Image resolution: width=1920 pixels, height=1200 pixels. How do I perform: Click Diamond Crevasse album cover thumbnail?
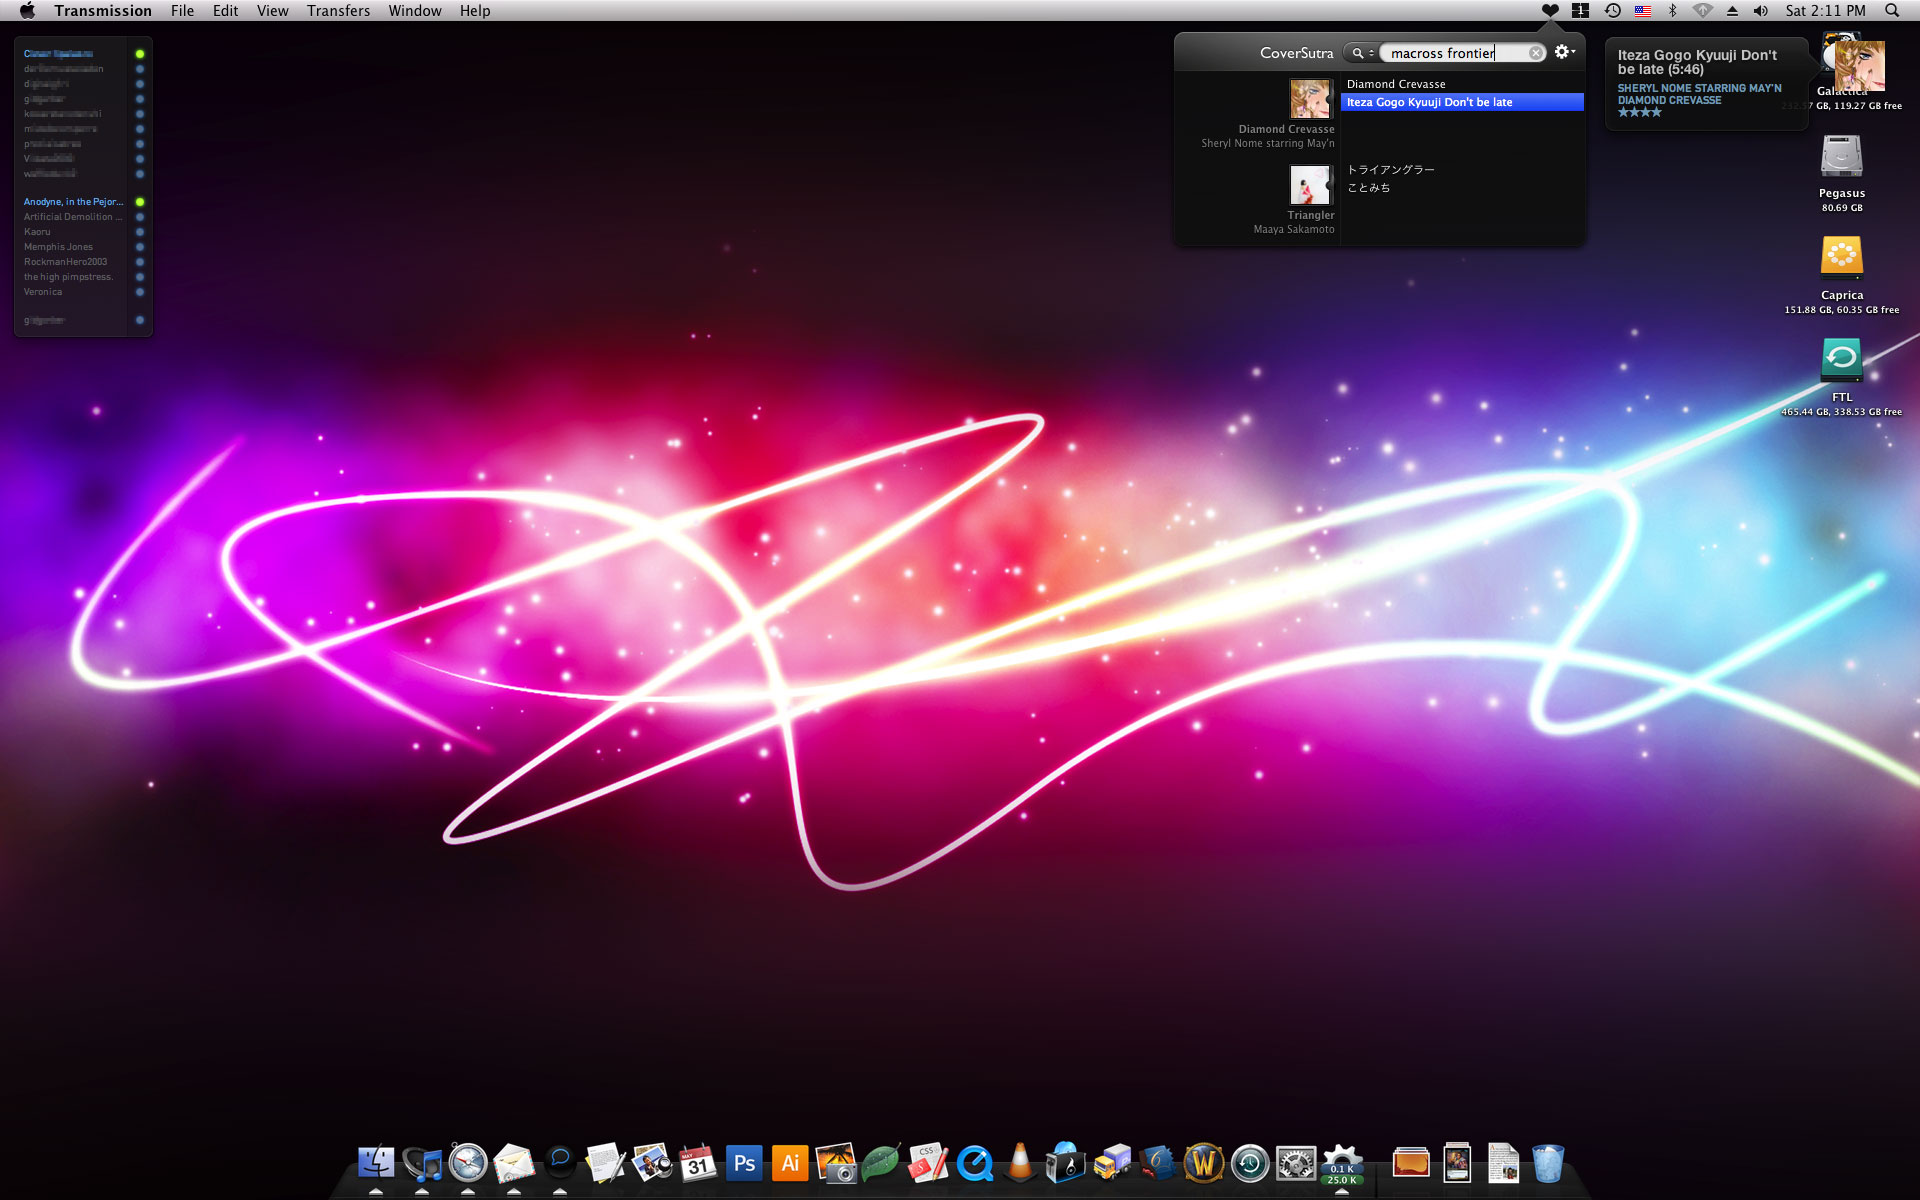(x=1311, y=98)
